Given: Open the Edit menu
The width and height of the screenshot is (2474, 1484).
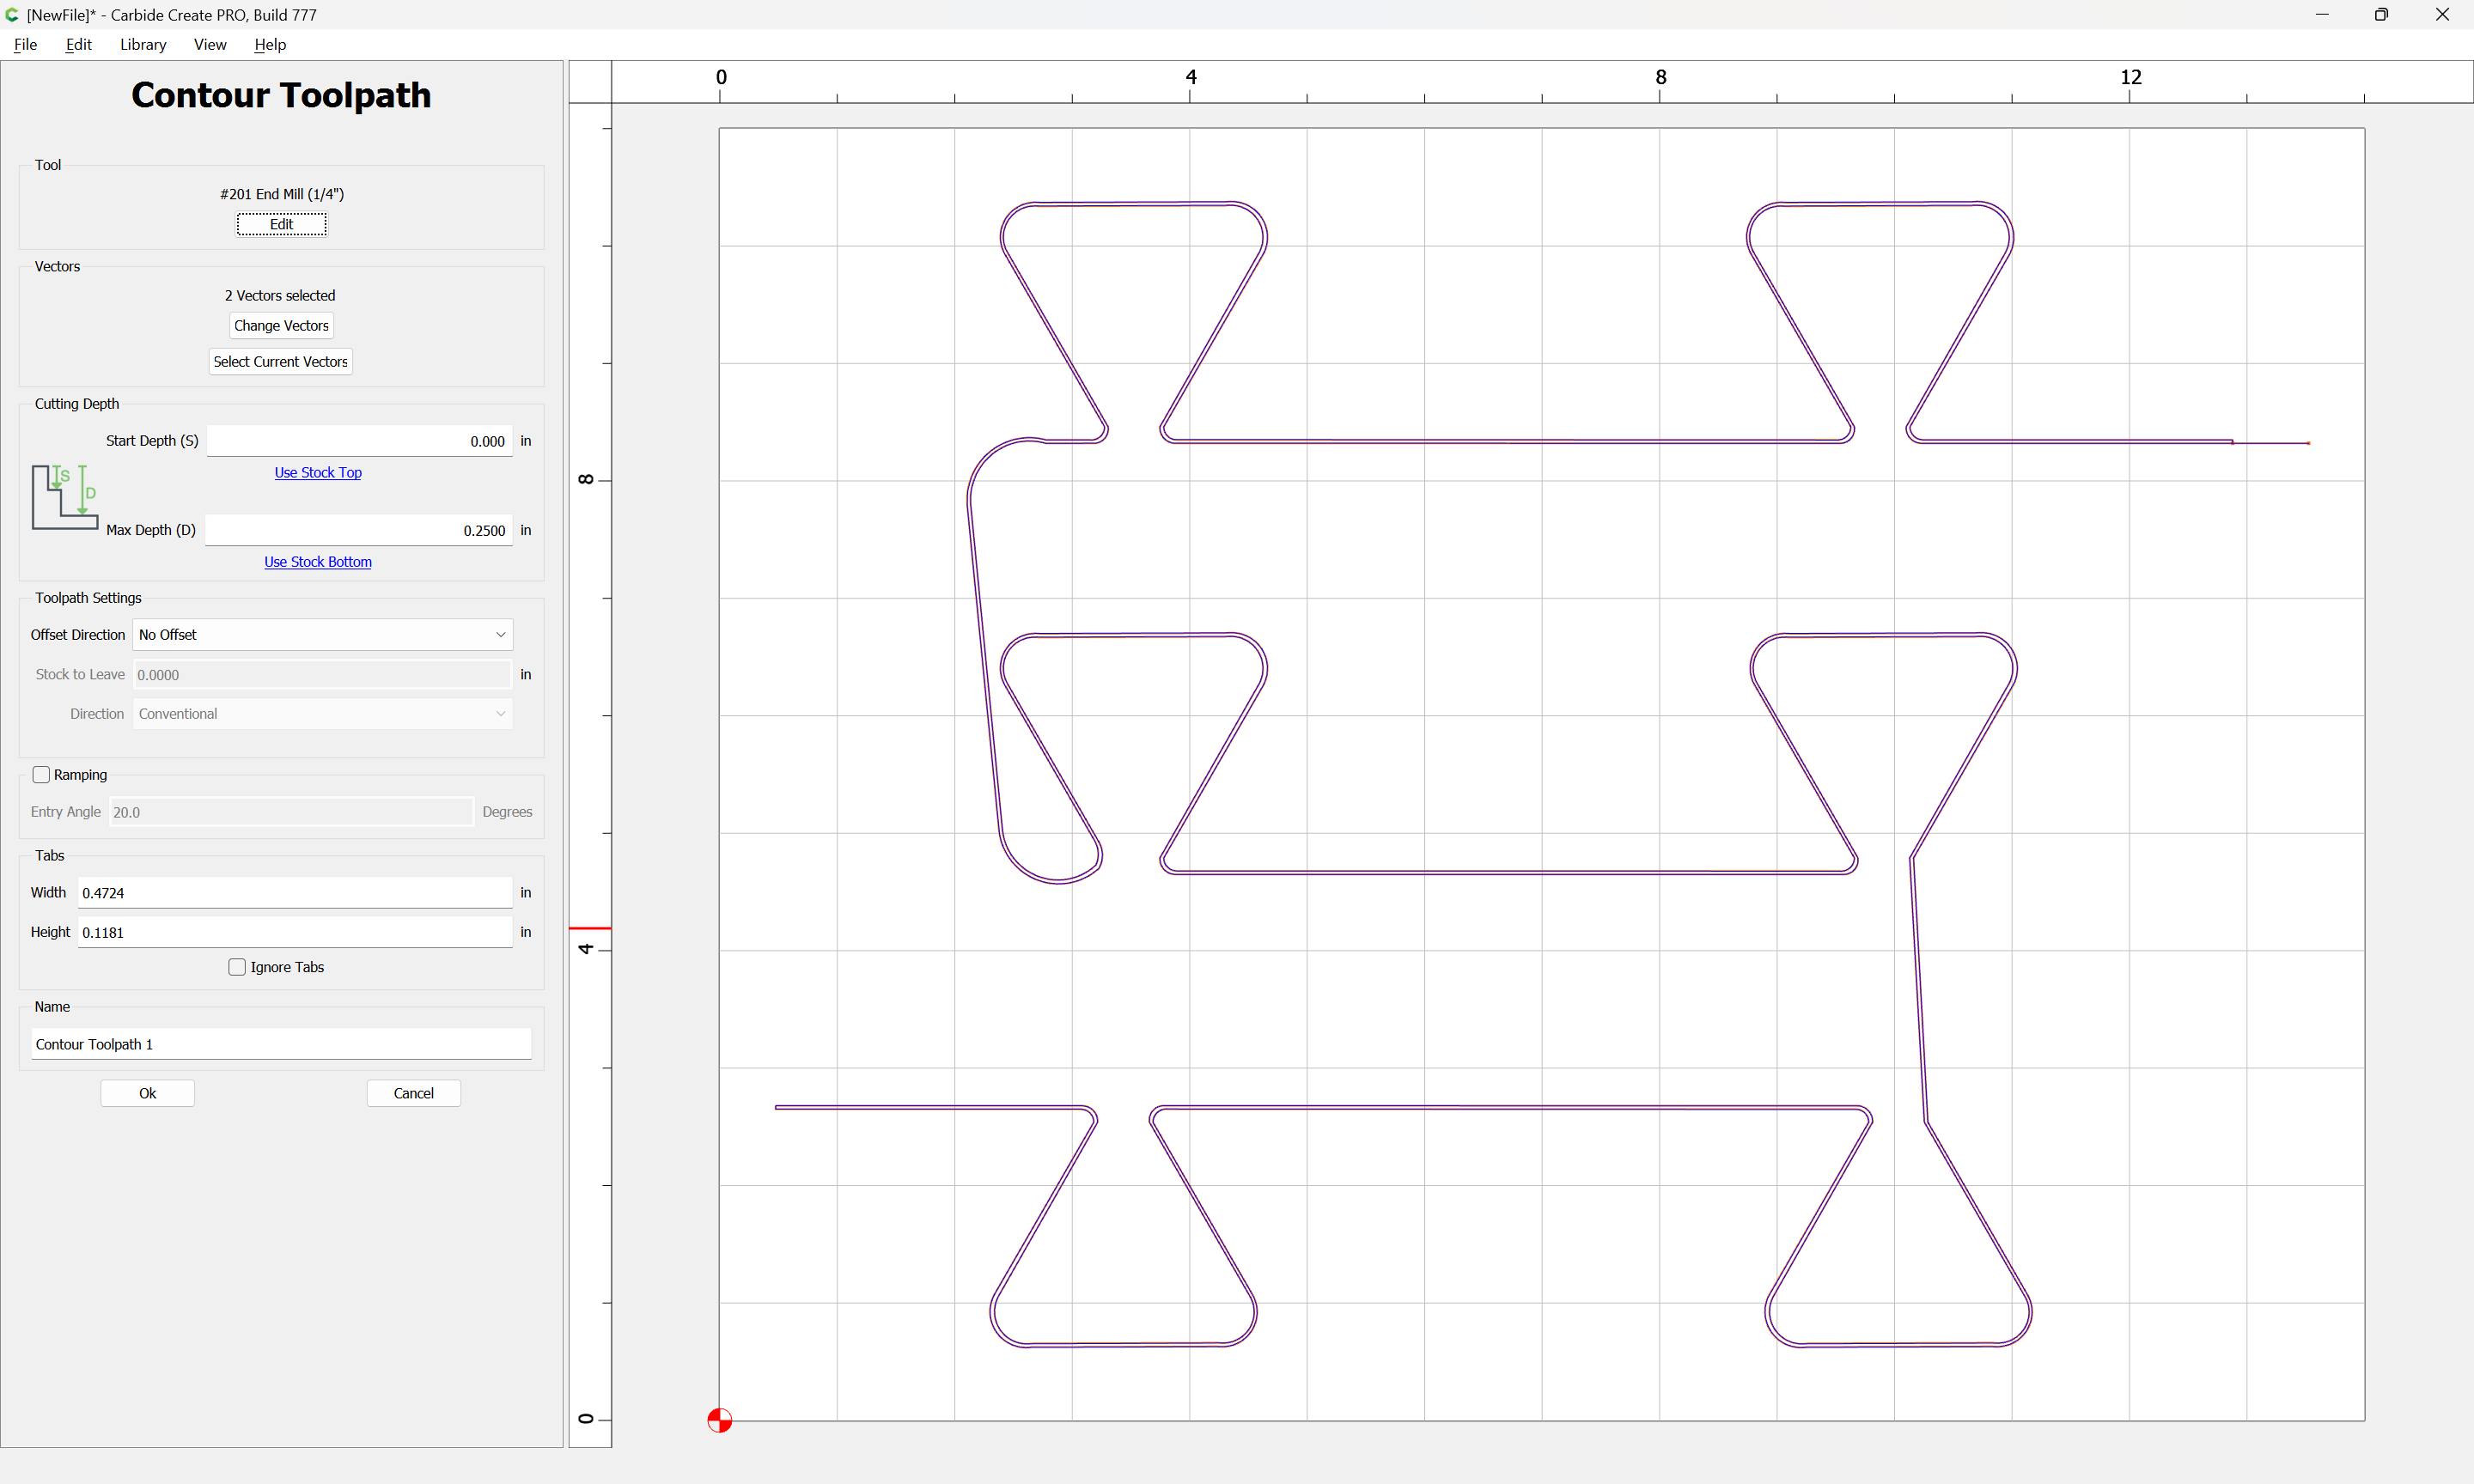Looking at the screenshot, I should (x=78, y=45).
